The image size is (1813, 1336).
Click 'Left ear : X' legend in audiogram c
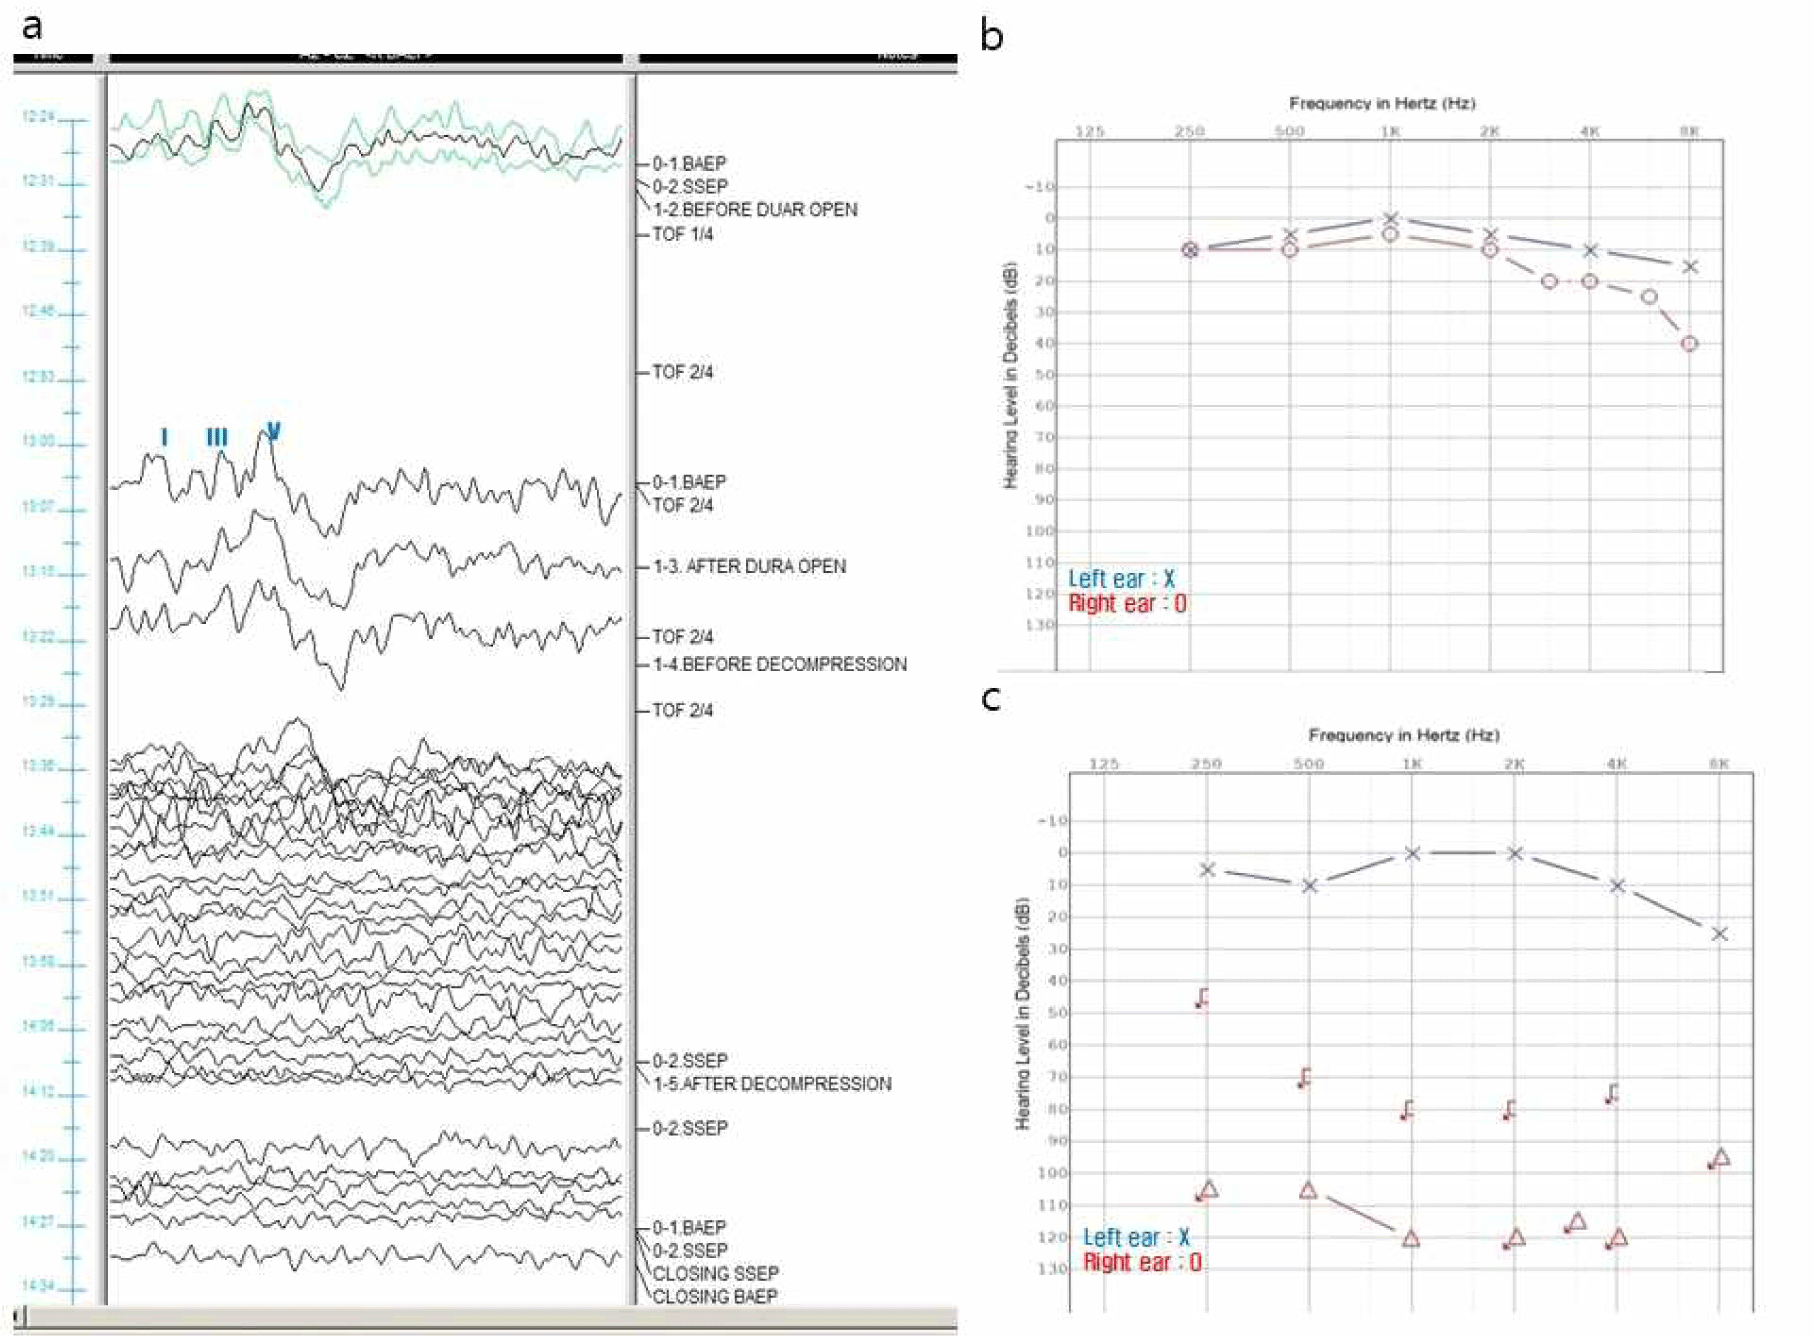click(x=1137, y=1238)
